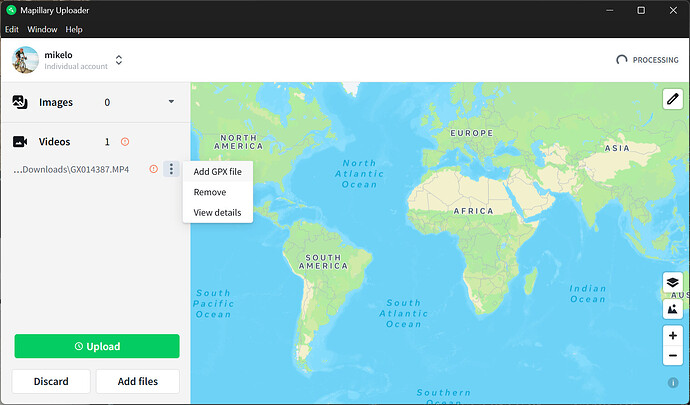Click the imagery coverage icon on map
The width and height of the screenshot is (690, 405).
pos(672,309)
